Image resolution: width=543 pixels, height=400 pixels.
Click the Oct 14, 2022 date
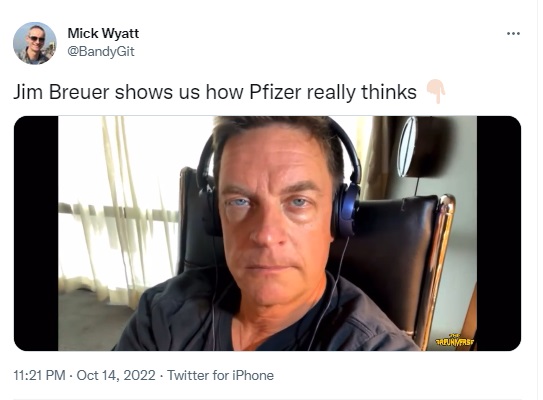pos(116,375)
